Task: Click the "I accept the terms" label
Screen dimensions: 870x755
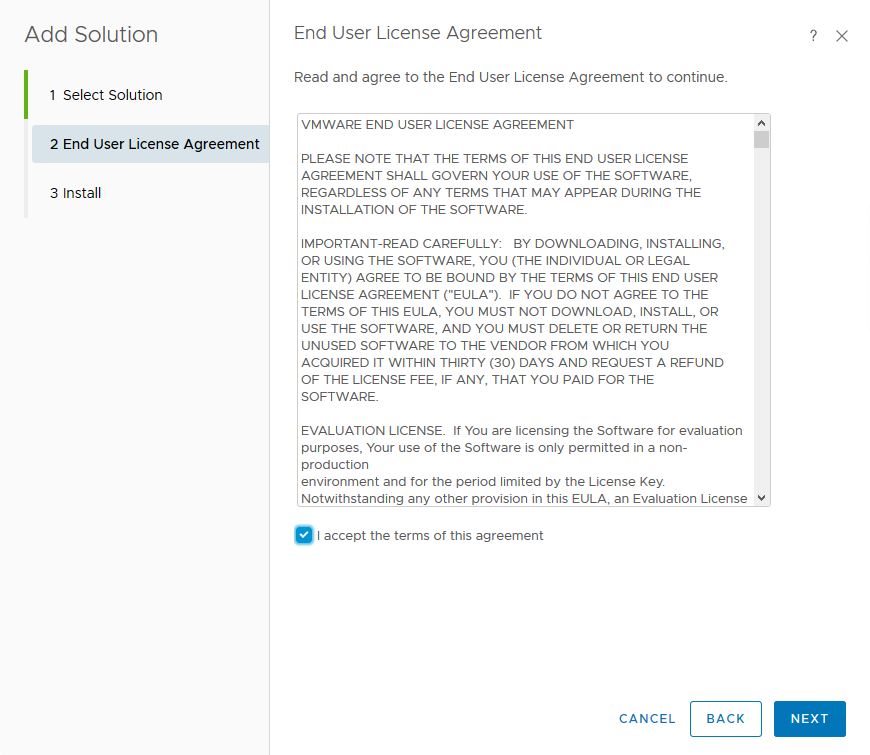Action: (x=430, y=536)
